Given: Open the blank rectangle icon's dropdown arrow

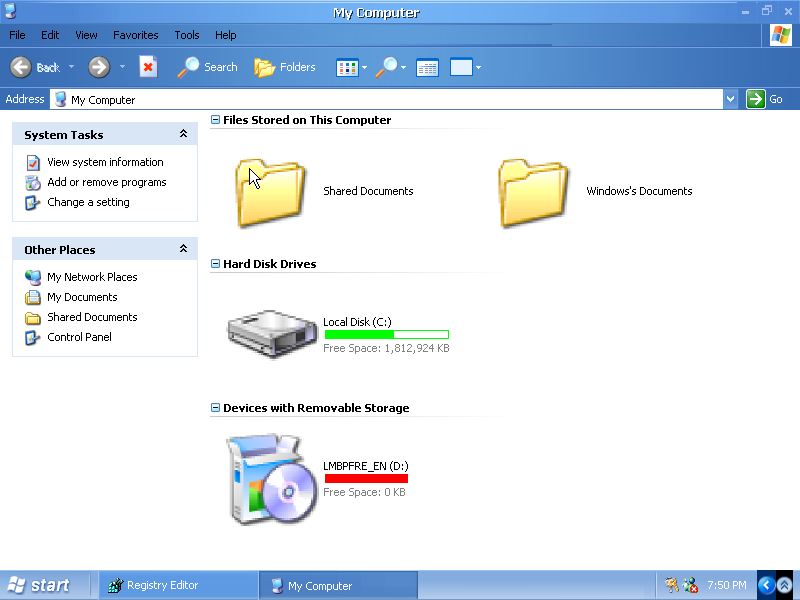Looking at the screenshot, I should tap(478, 67).
